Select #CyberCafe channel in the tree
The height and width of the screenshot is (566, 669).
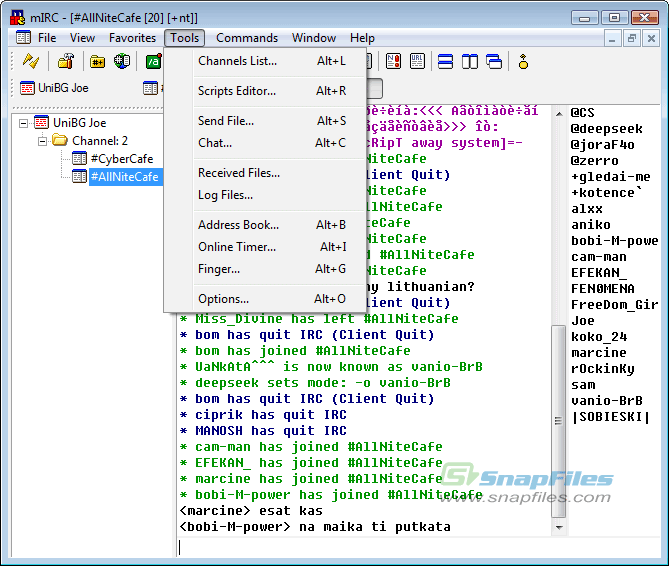[120, 159]
